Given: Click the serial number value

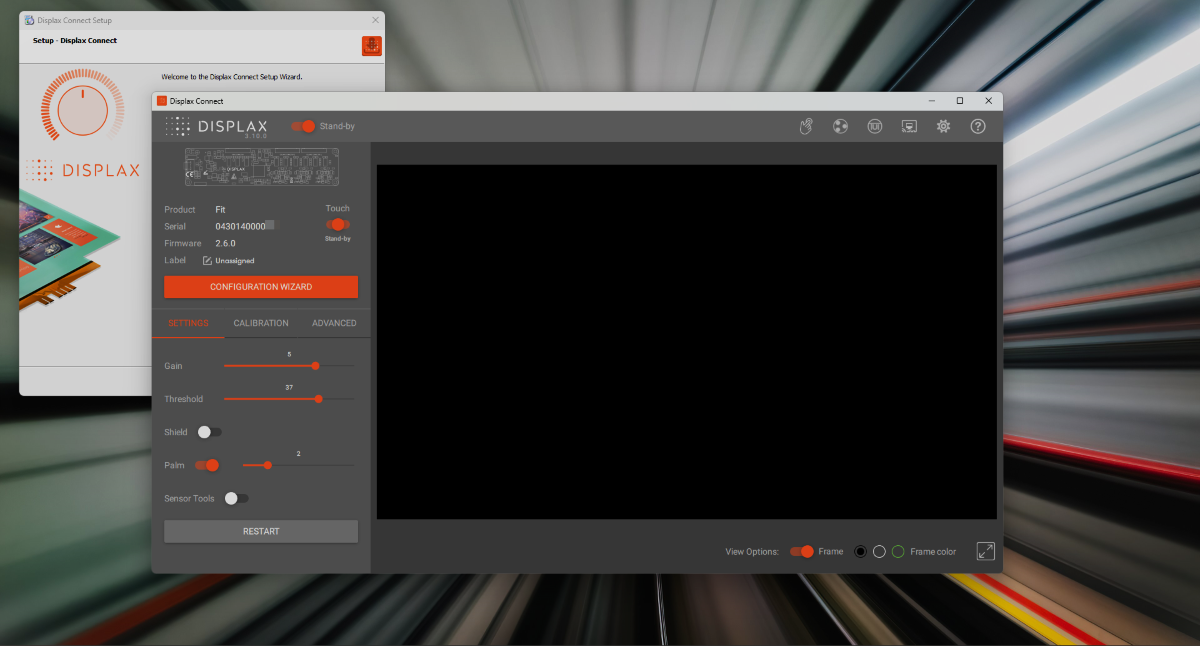Looking at the screenshot, I should [245, 226].
